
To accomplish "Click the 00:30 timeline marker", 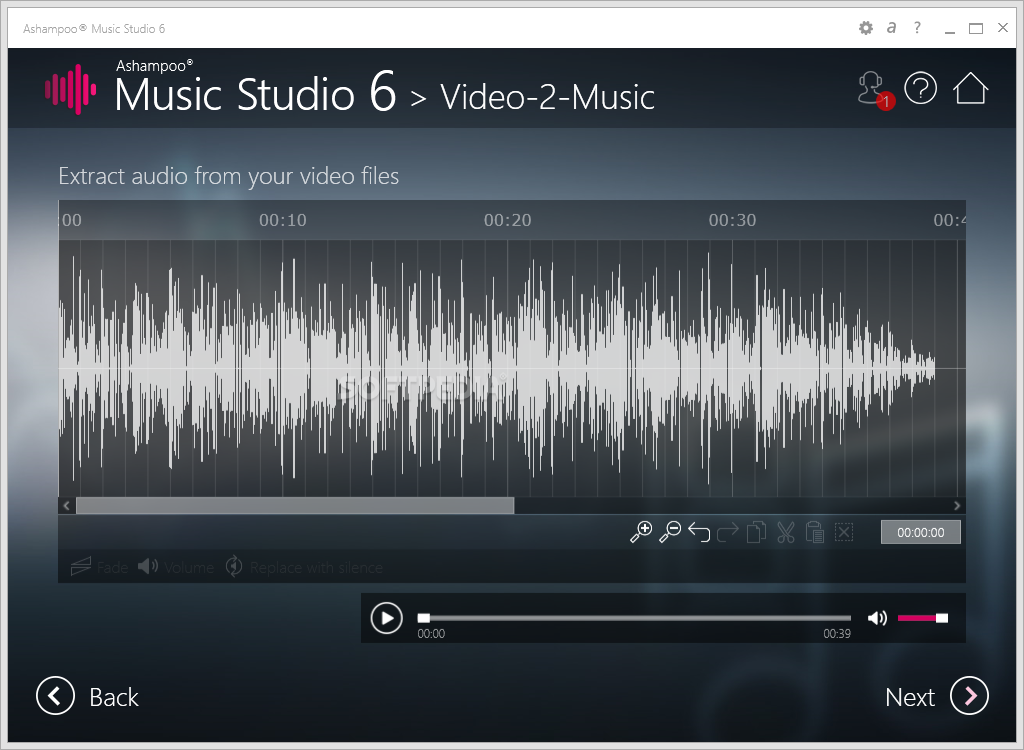I will 732,220.
